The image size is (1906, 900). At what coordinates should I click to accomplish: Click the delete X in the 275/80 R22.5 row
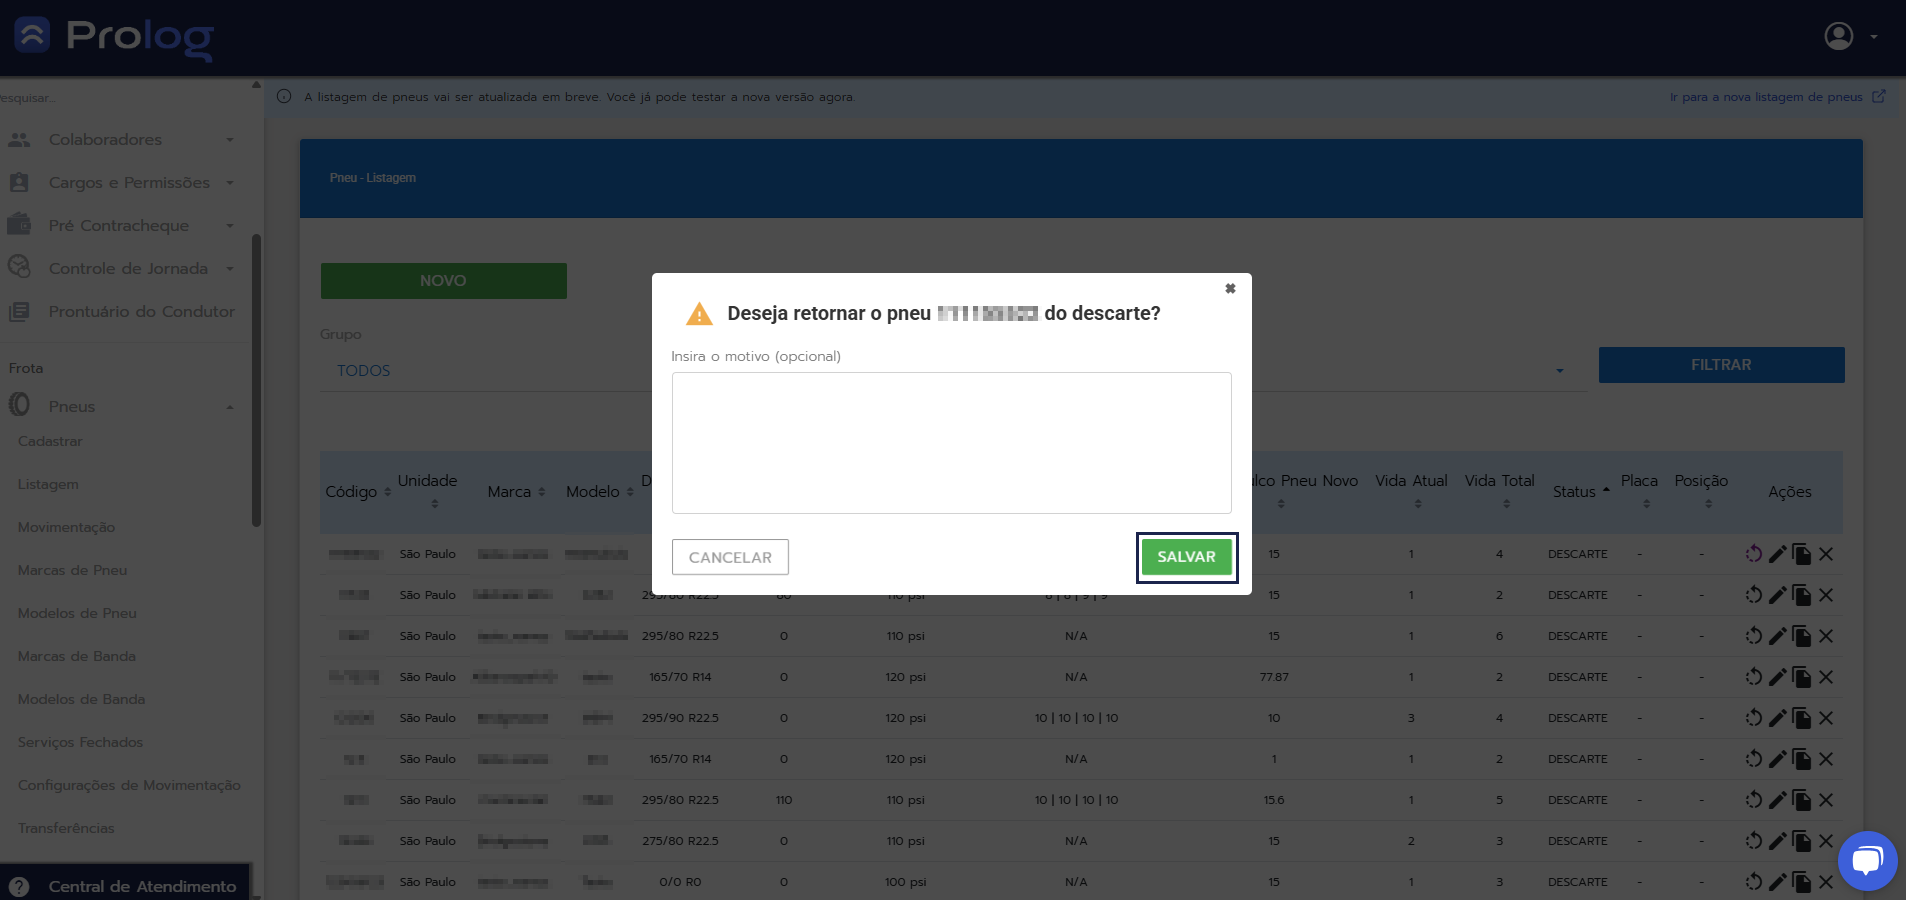pyautogui.click(x=1826, y=841)
